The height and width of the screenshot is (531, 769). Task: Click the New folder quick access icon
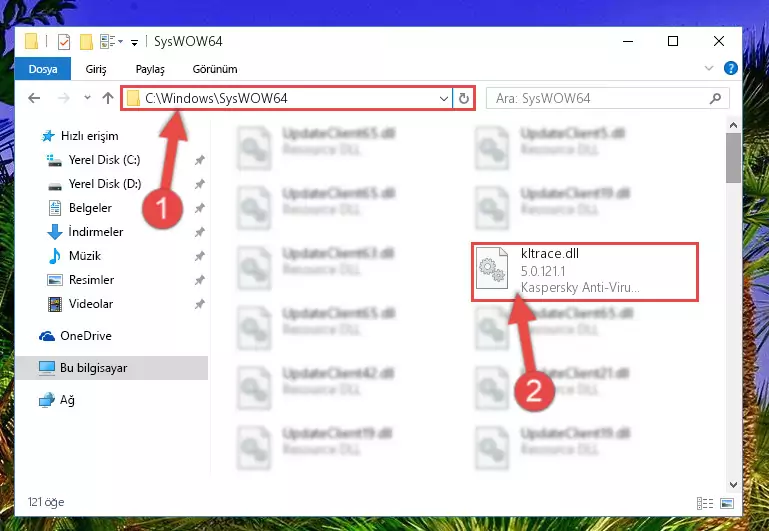click(x=86, y=42)
